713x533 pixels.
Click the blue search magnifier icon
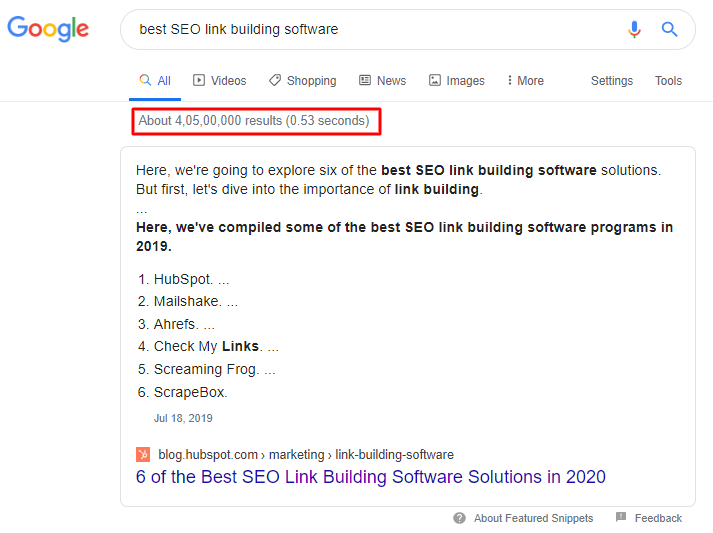coord(669,30)
